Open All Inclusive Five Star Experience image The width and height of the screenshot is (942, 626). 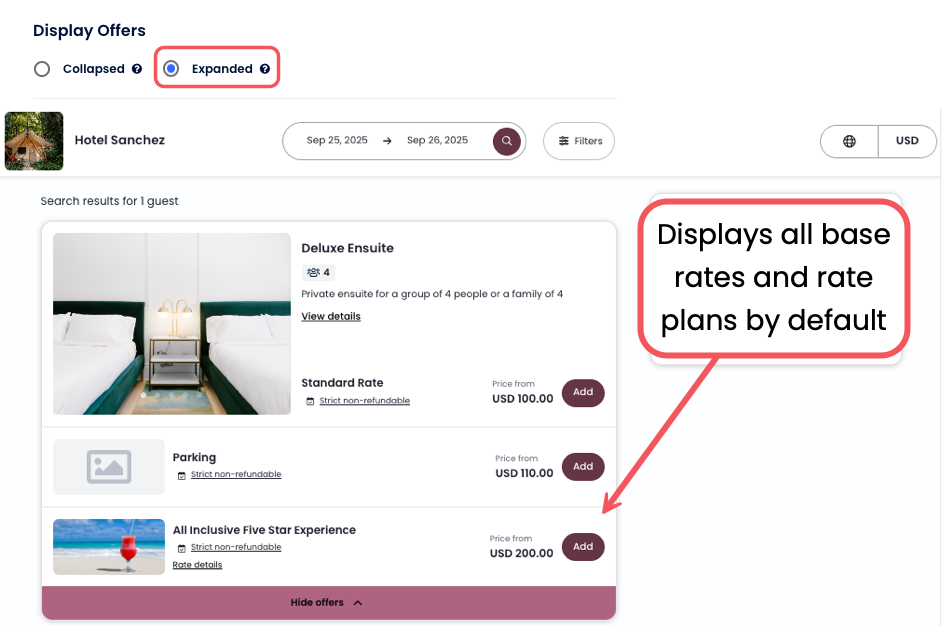pos(109,547)
